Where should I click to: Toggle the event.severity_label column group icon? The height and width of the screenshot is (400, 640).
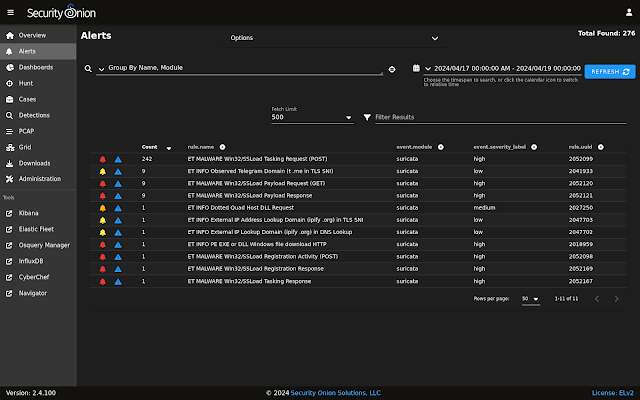pos(534,147)
